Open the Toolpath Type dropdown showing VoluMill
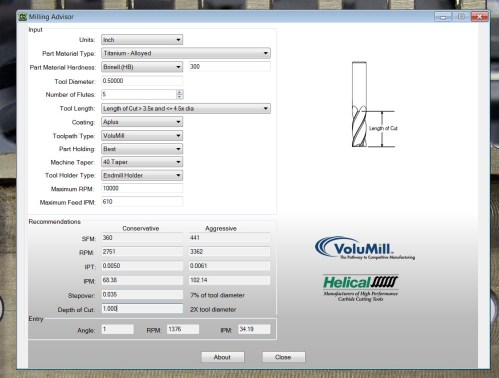Image resolution: width=499 pixels, height=378 pixels. (x=142, y=136)
